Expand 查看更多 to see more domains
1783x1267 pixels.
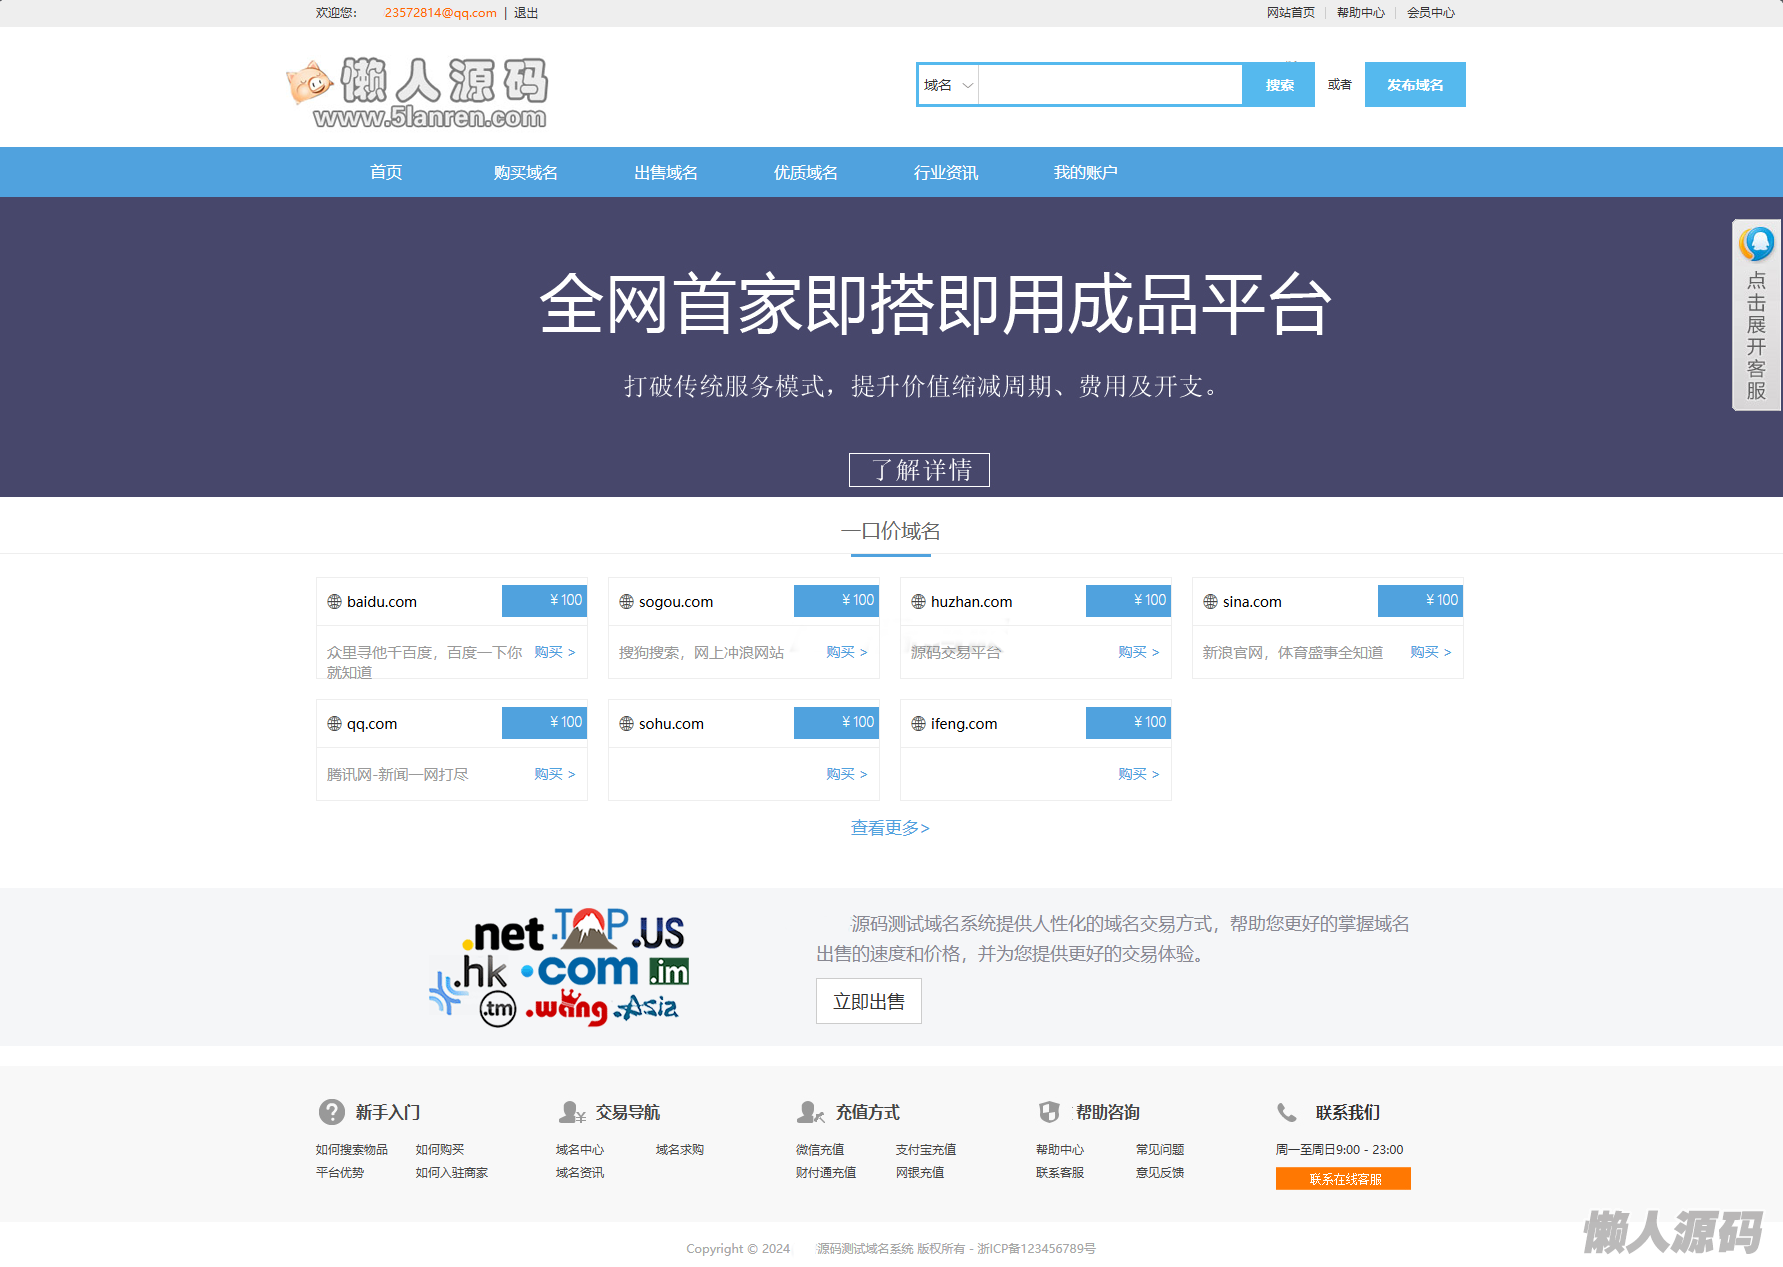pos(890,828)
